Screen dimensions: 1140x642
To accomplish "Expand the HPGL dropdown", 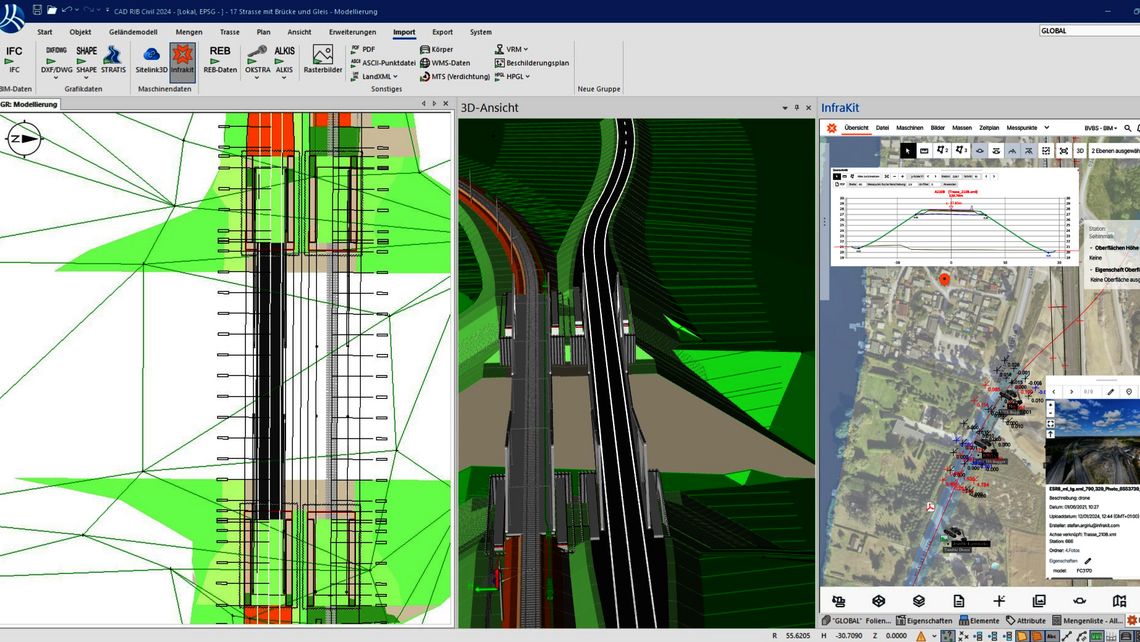I will point(527,76).
